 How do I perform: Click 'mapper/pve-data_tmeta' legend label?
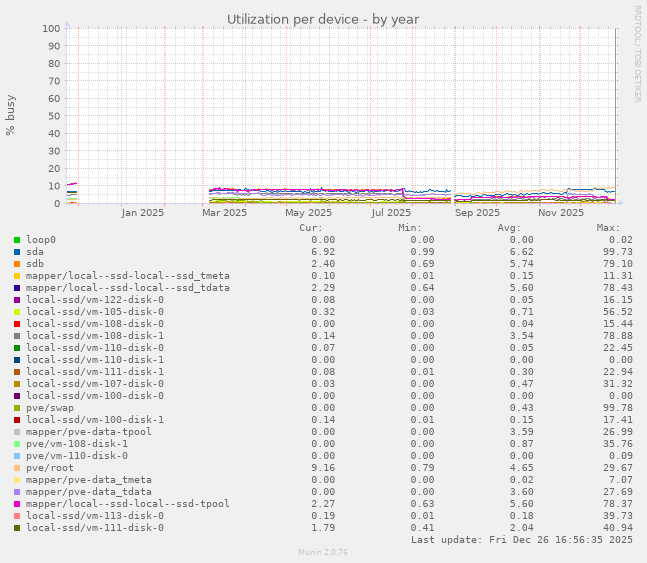pos(89,480)
